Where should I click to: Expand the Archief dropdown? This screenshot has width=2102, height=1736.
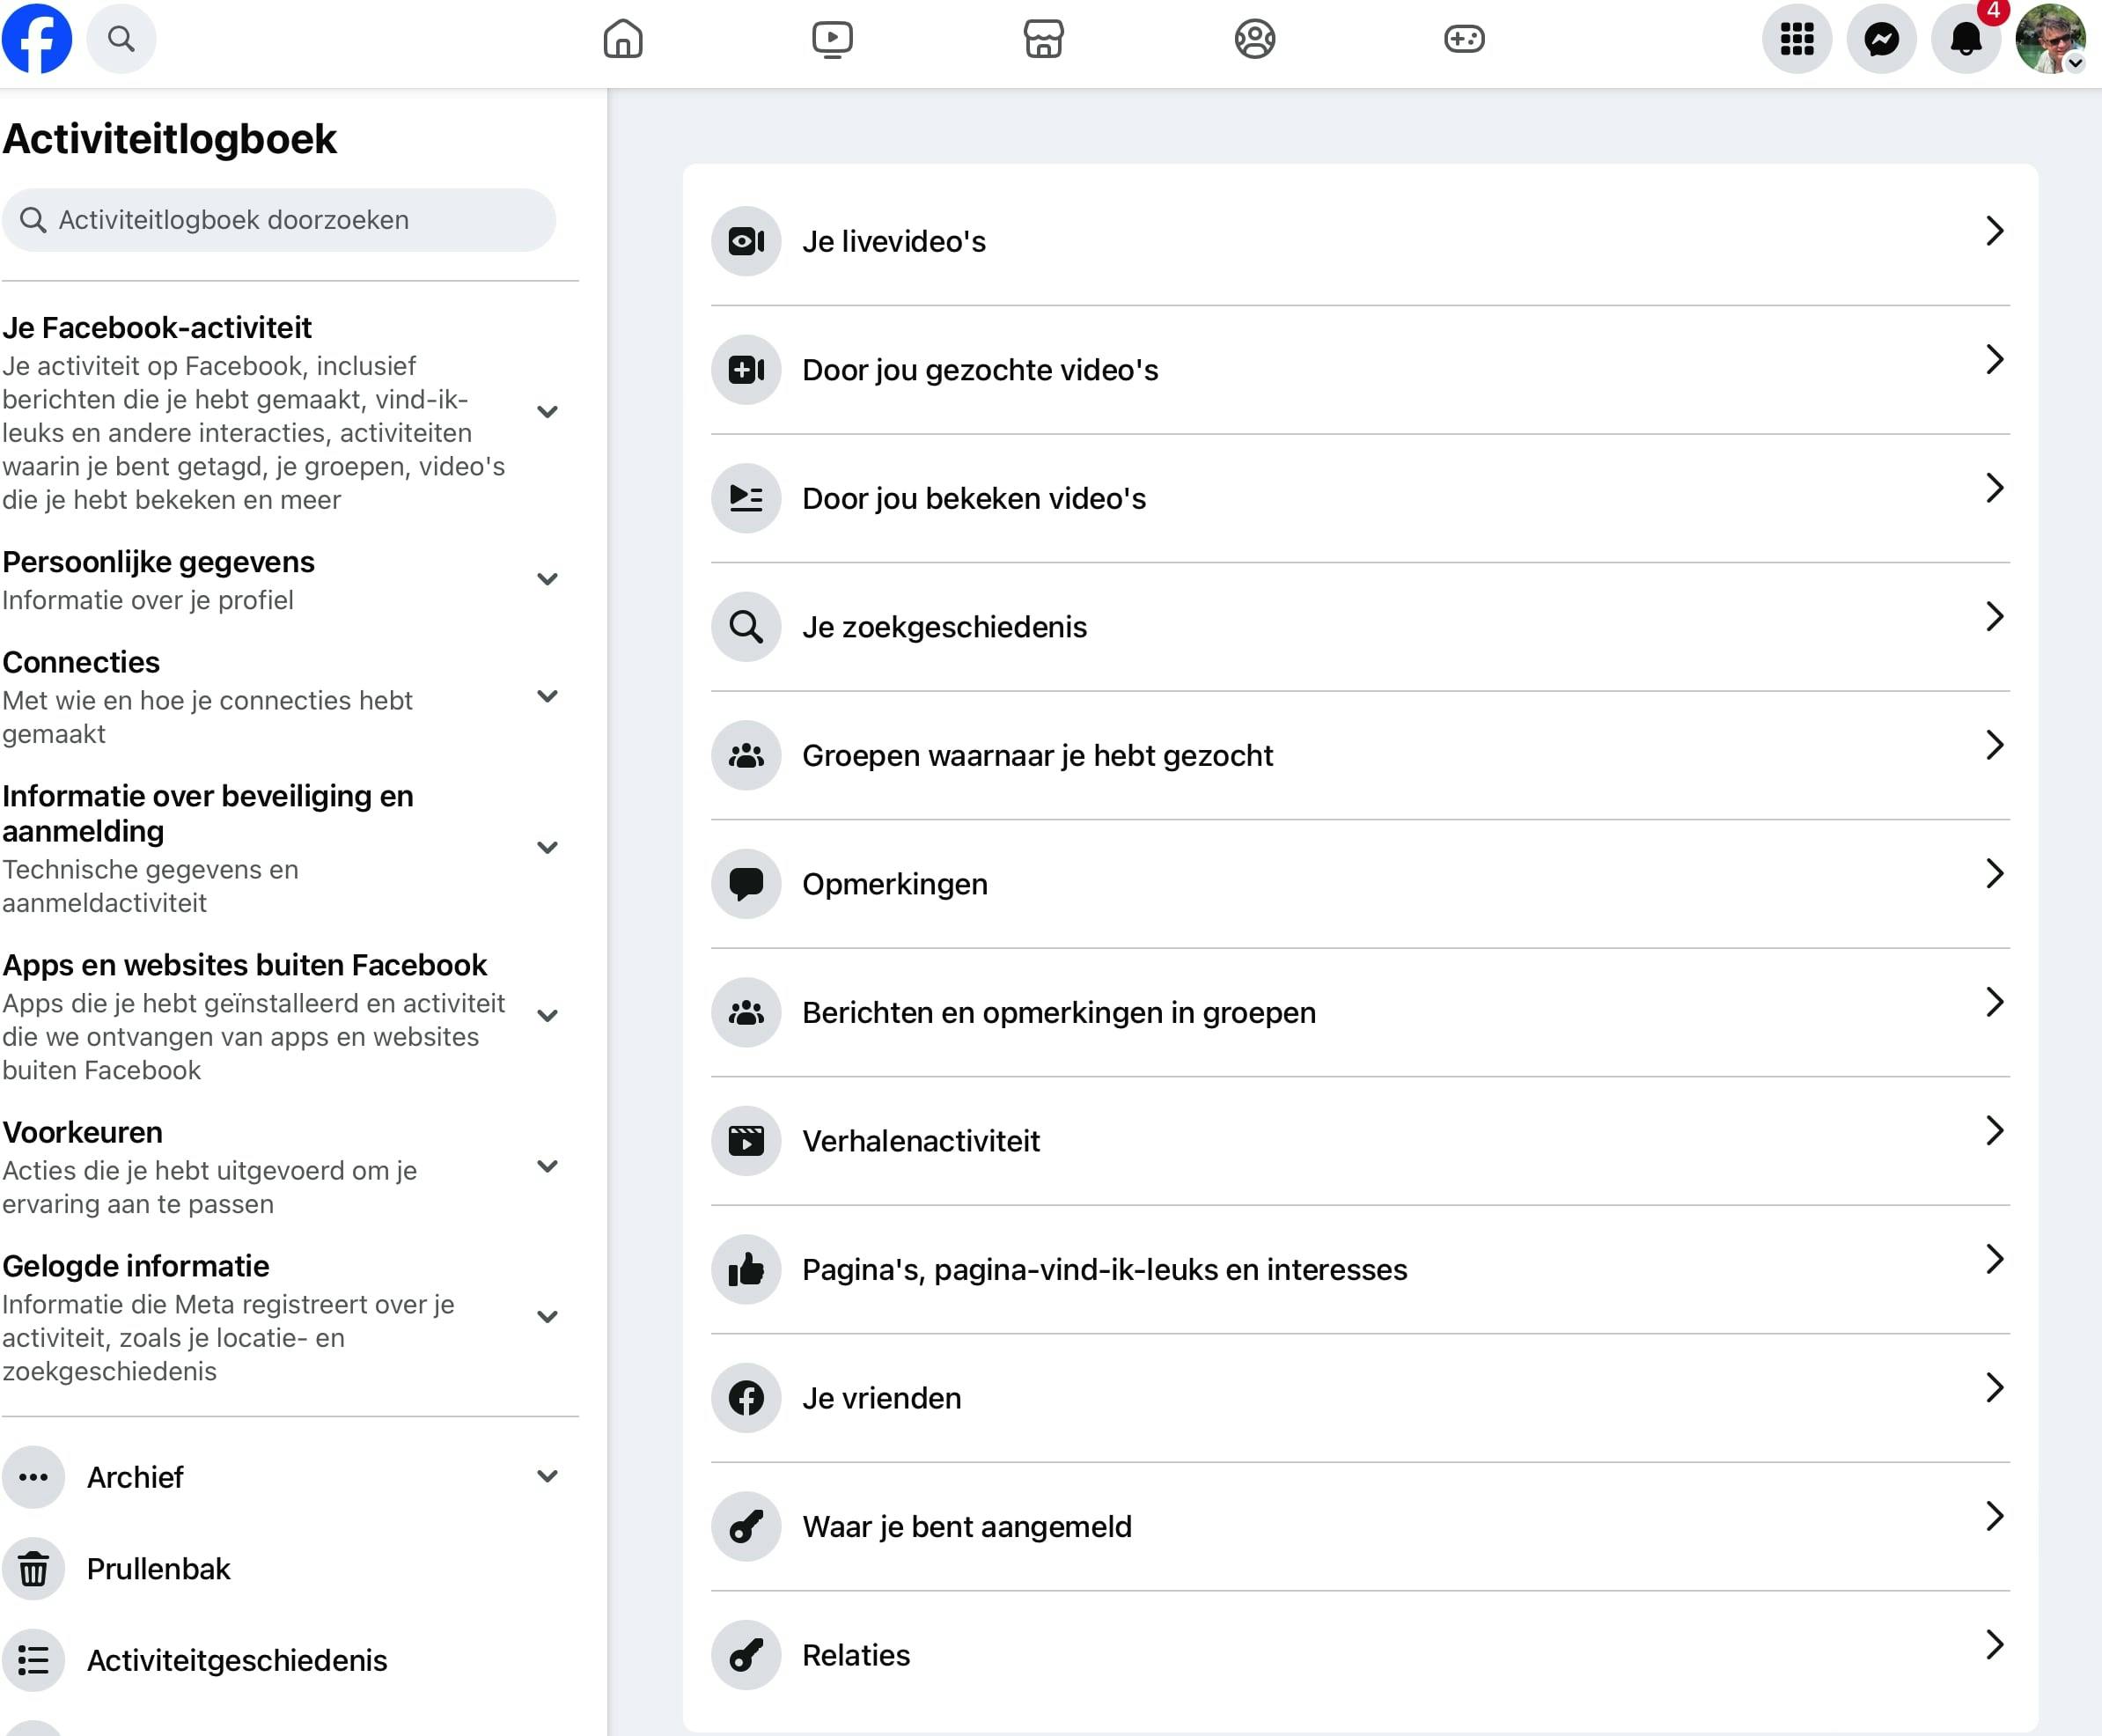click(547, 1476)
